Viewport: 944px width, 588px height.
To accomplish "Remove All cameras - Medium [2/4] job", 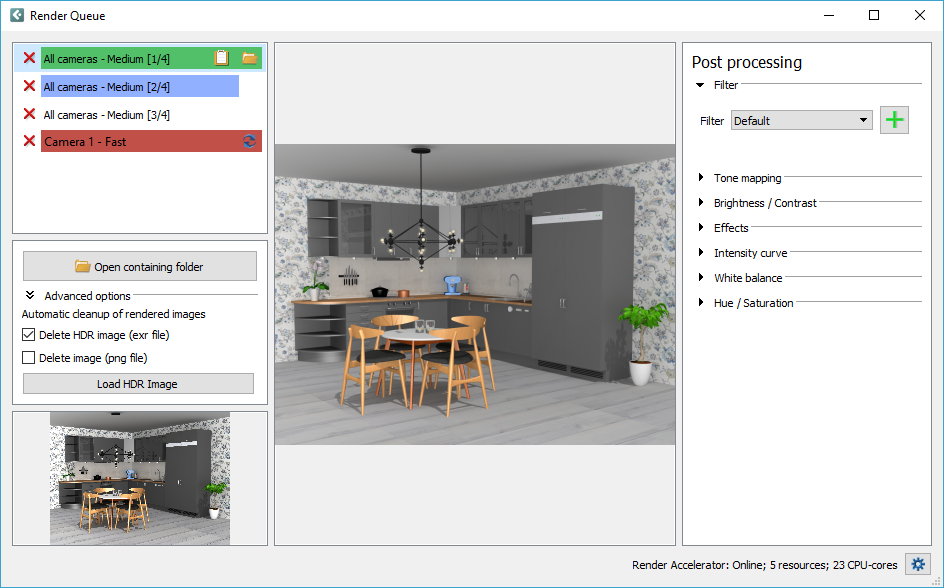I will click(29, 86).
